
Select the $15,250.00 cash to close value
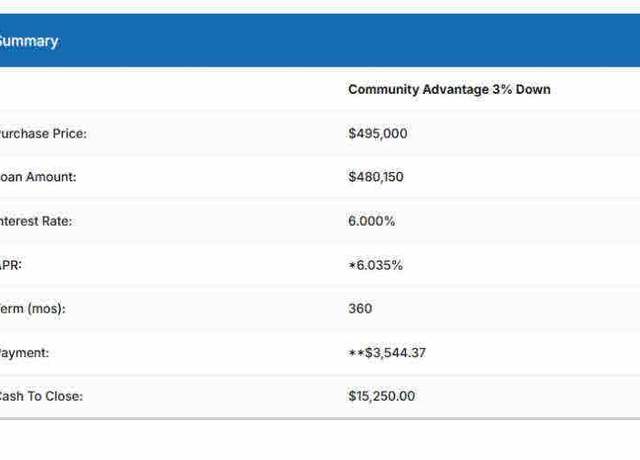coord(382,396)
